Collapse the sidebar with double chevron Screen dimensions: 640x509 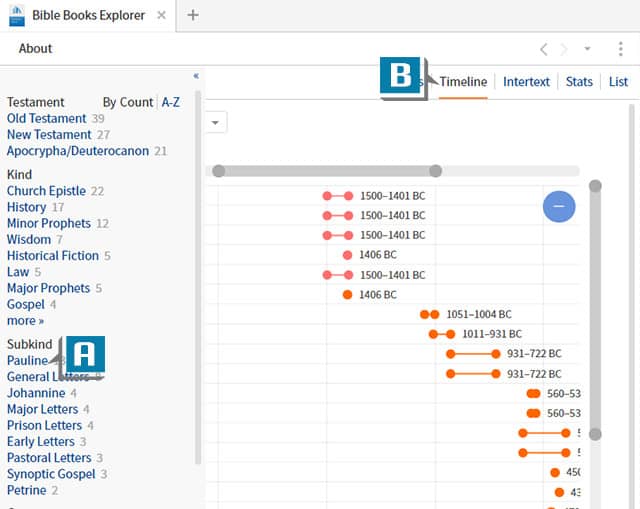(x=196, y=76)
